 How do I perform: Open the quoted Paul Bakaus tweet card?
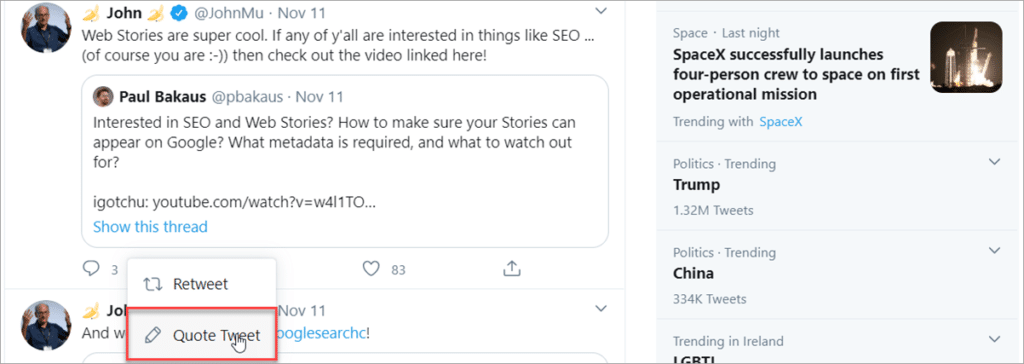(345, 161)
